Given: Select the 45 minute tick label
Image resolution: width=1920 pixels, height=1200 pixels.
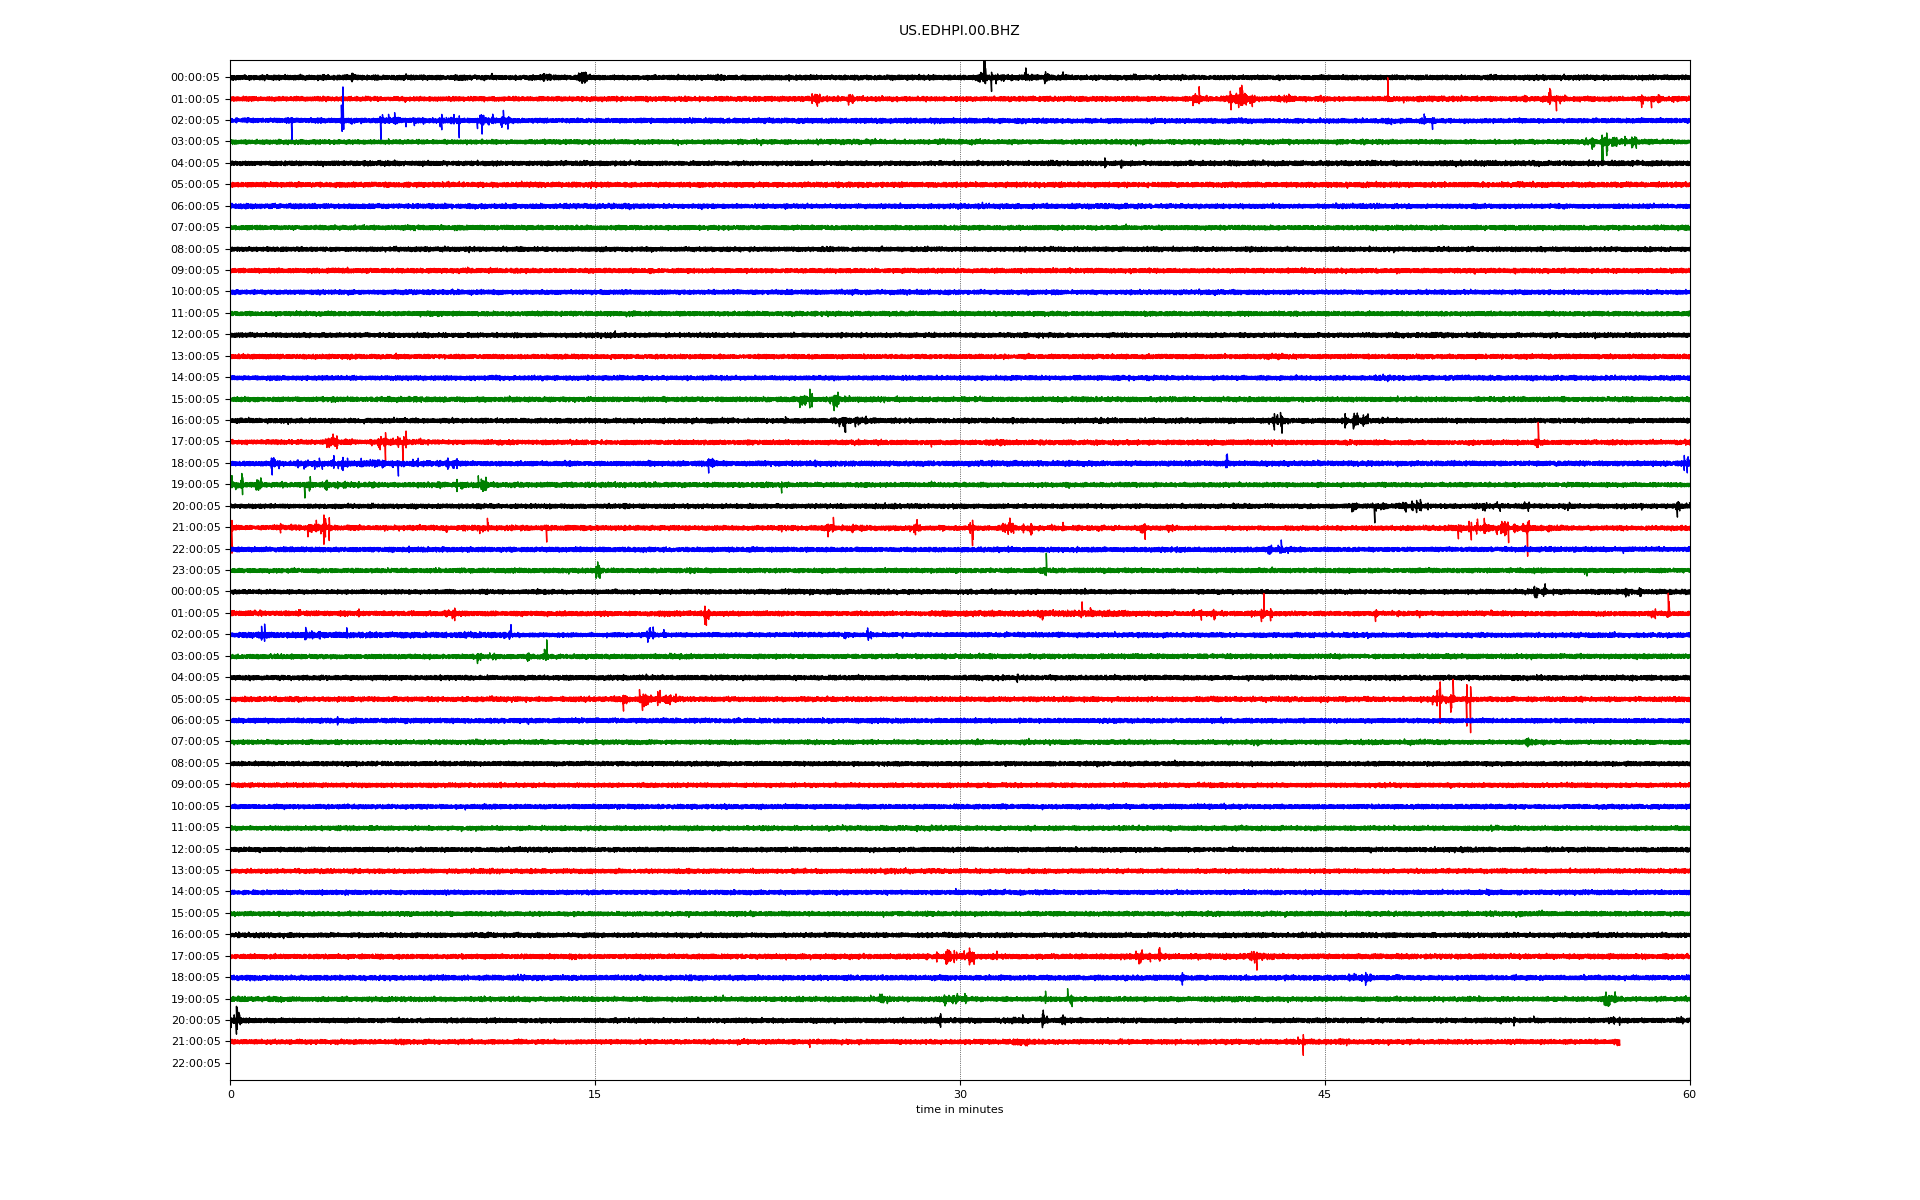Looking at the screenshot, I should 1325,1094.
